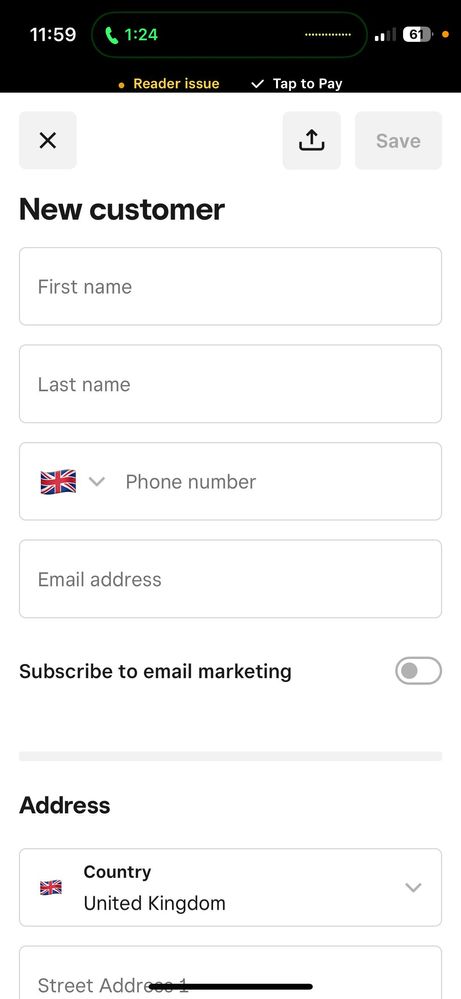
Task: Tap the clock time in status bar
Action: [53, 34]
